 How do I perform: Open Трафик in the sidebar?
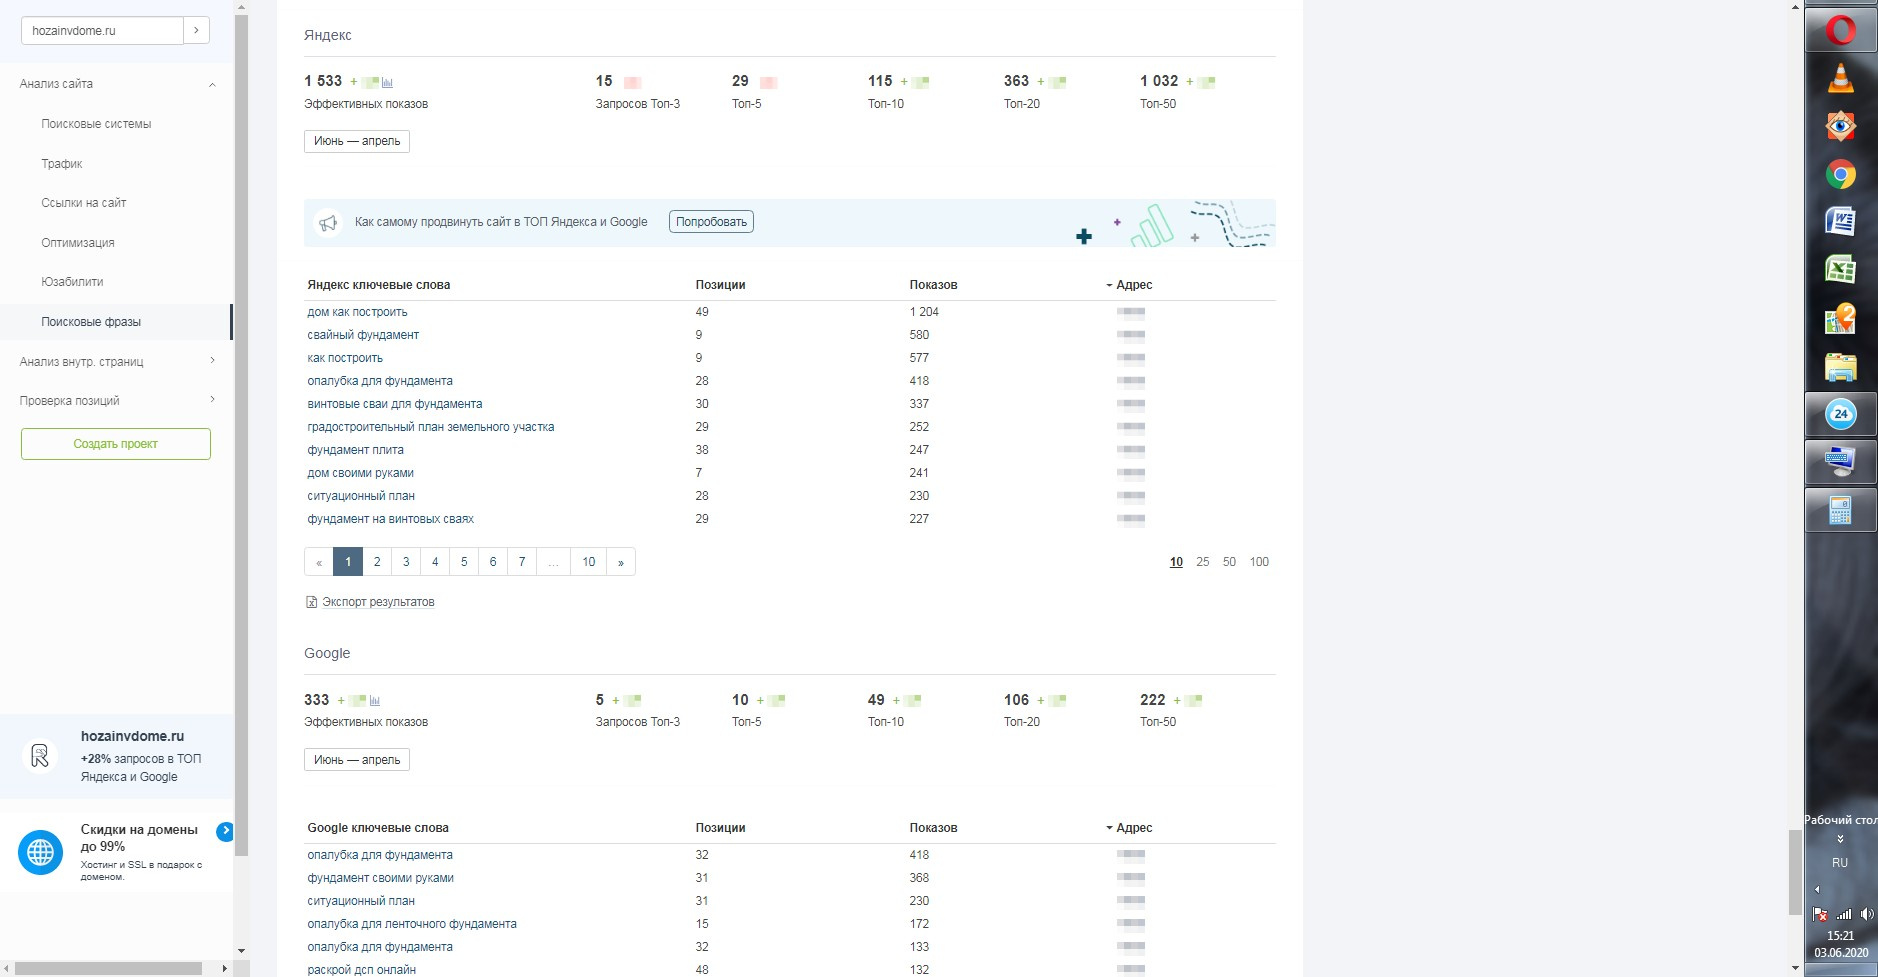click(x=62, y=164)
